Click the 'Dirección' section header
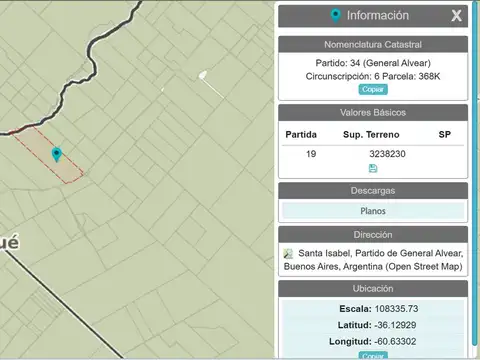This screenshot has width=480, height=360. (373, 235)
